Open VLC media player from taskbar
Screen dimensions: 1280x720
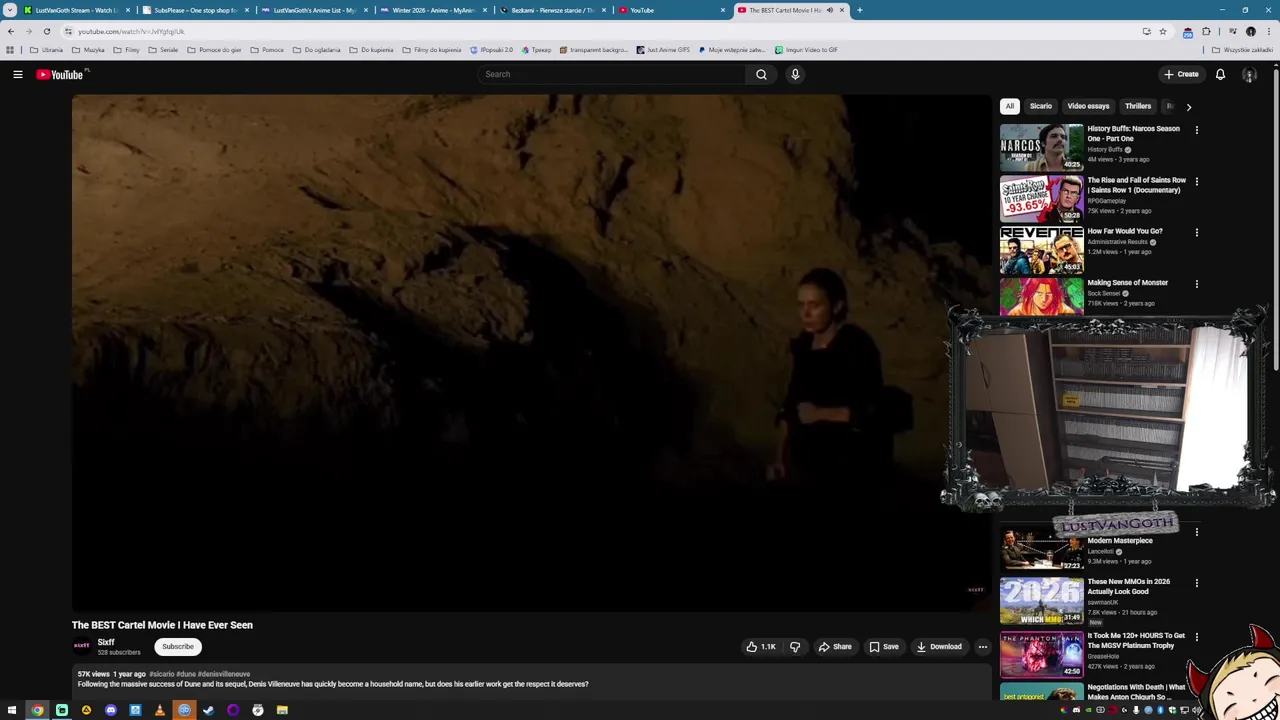tap(159, 710)
